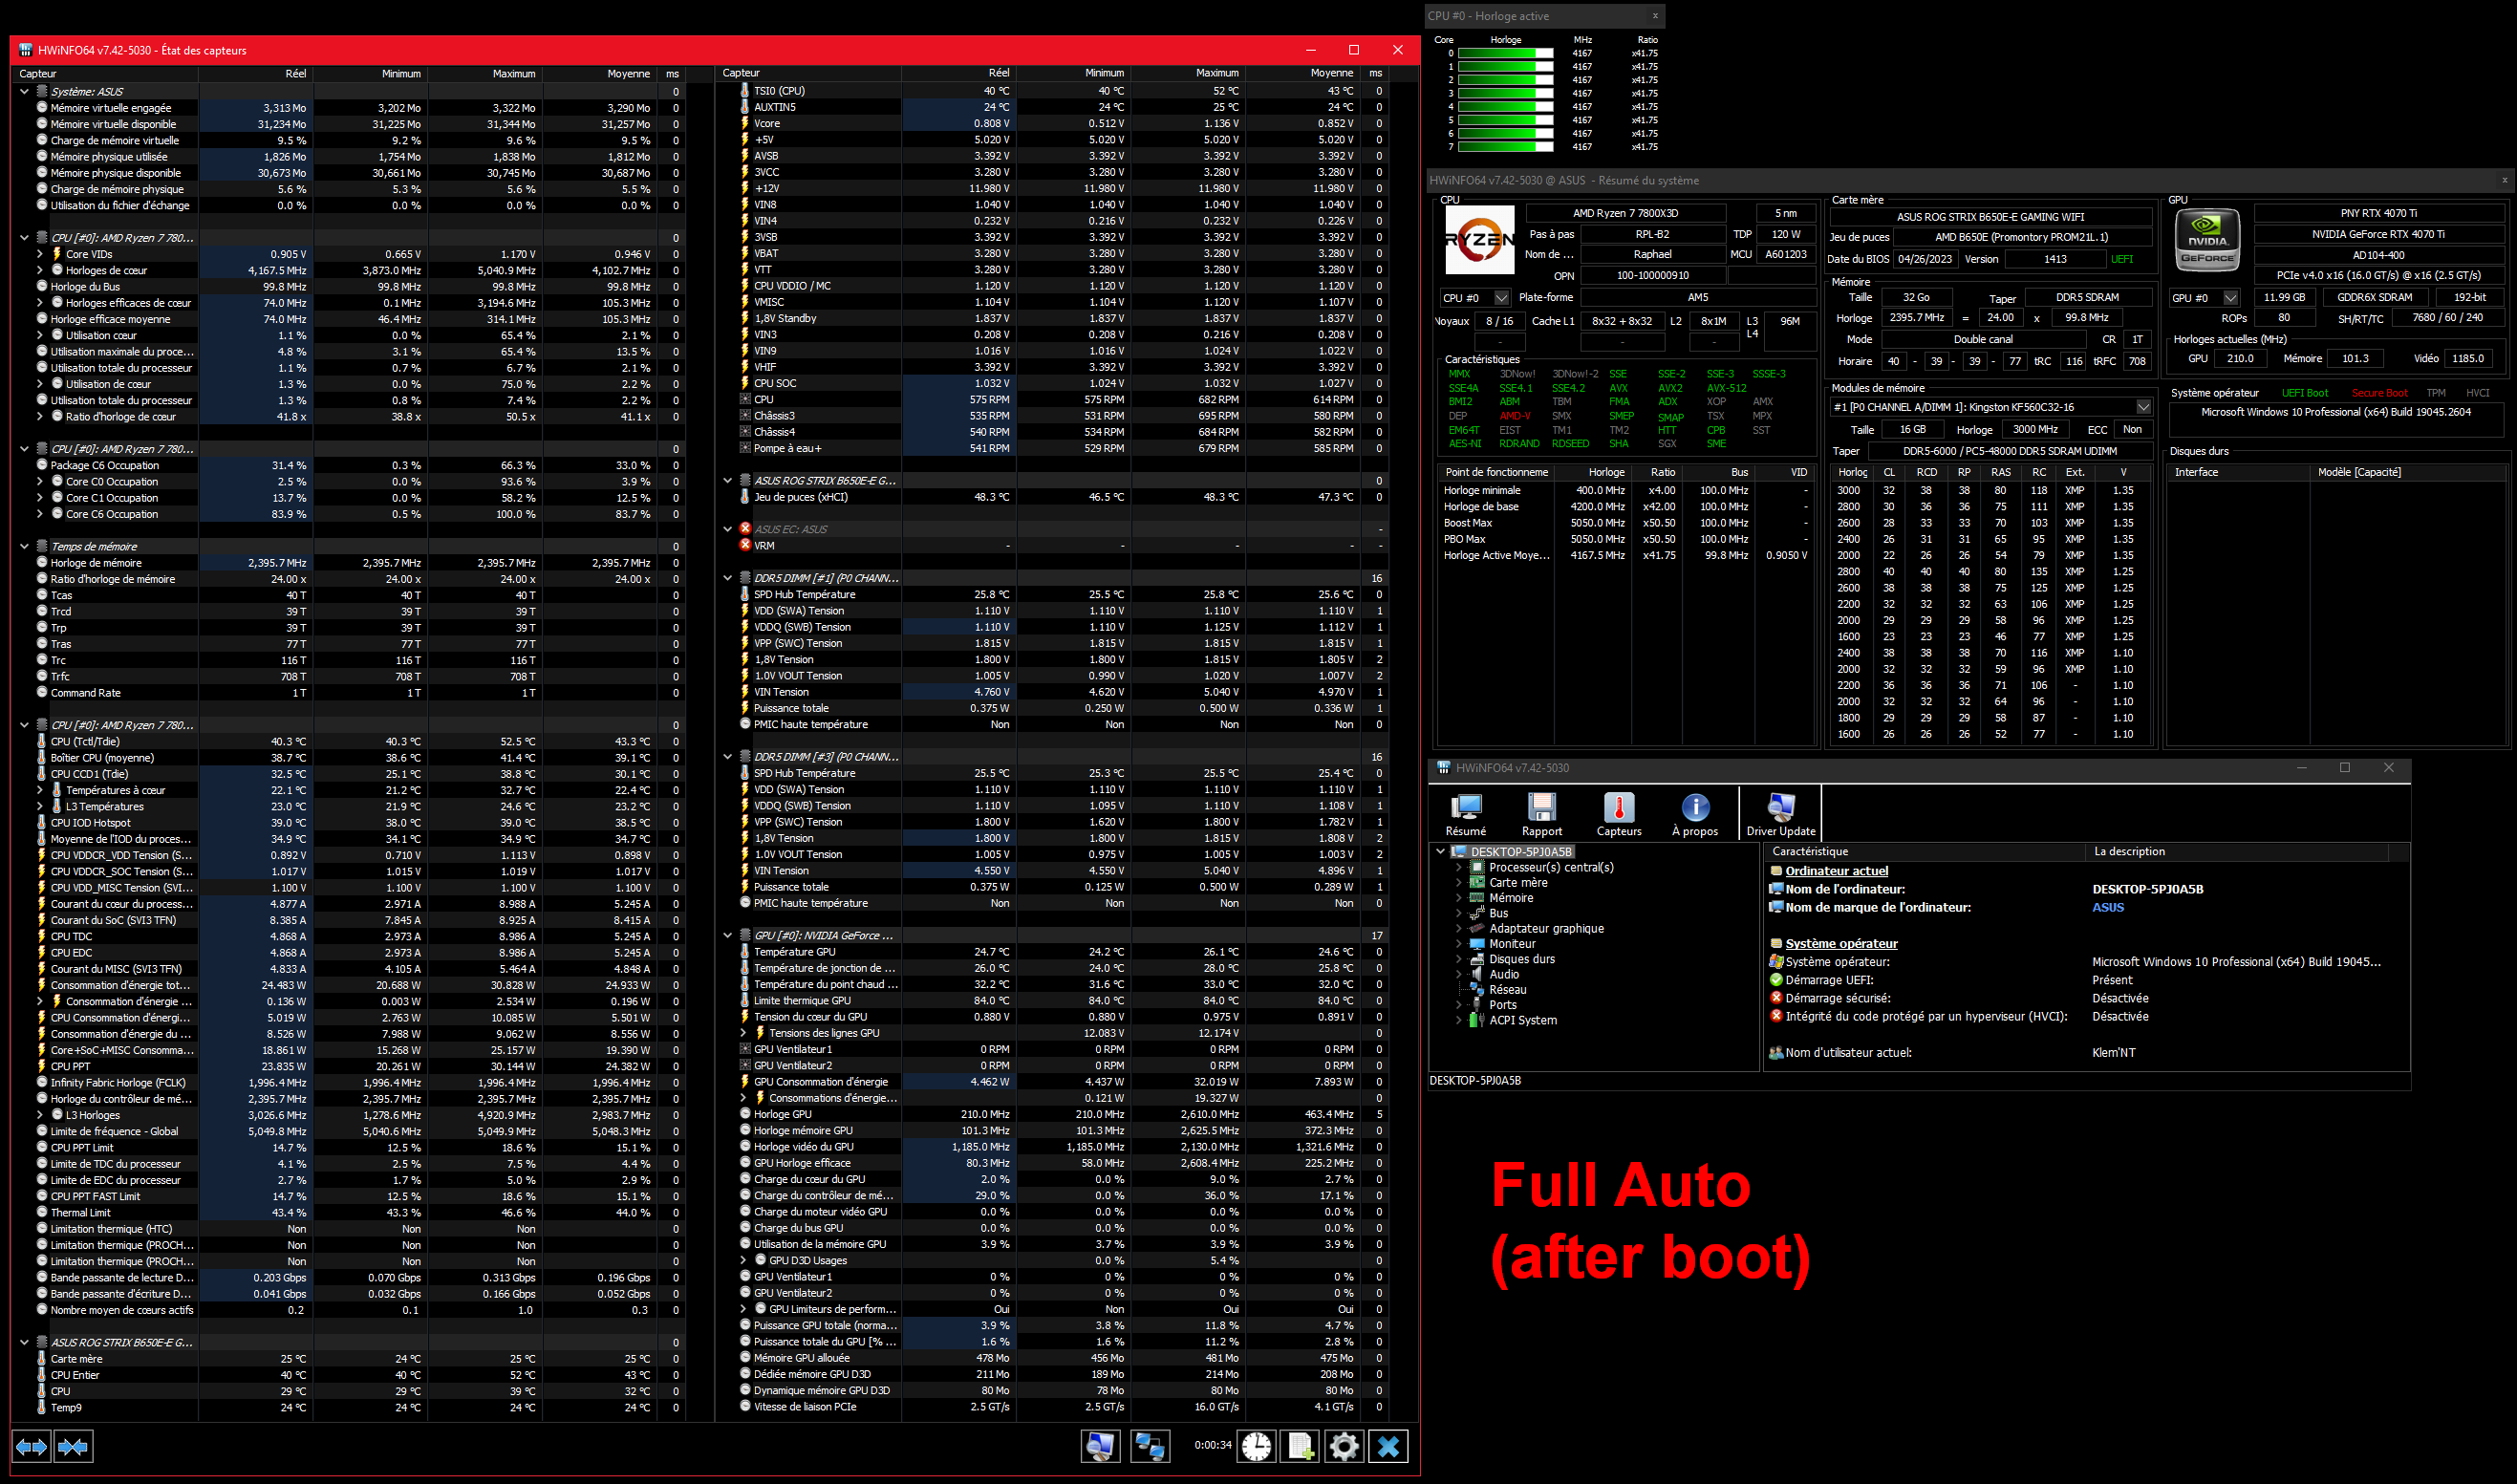This screenshot has width=2517, height=1484.
Task: Expand Processeur(s) central(s) tree node arrow
Action: coord(1458,868)
